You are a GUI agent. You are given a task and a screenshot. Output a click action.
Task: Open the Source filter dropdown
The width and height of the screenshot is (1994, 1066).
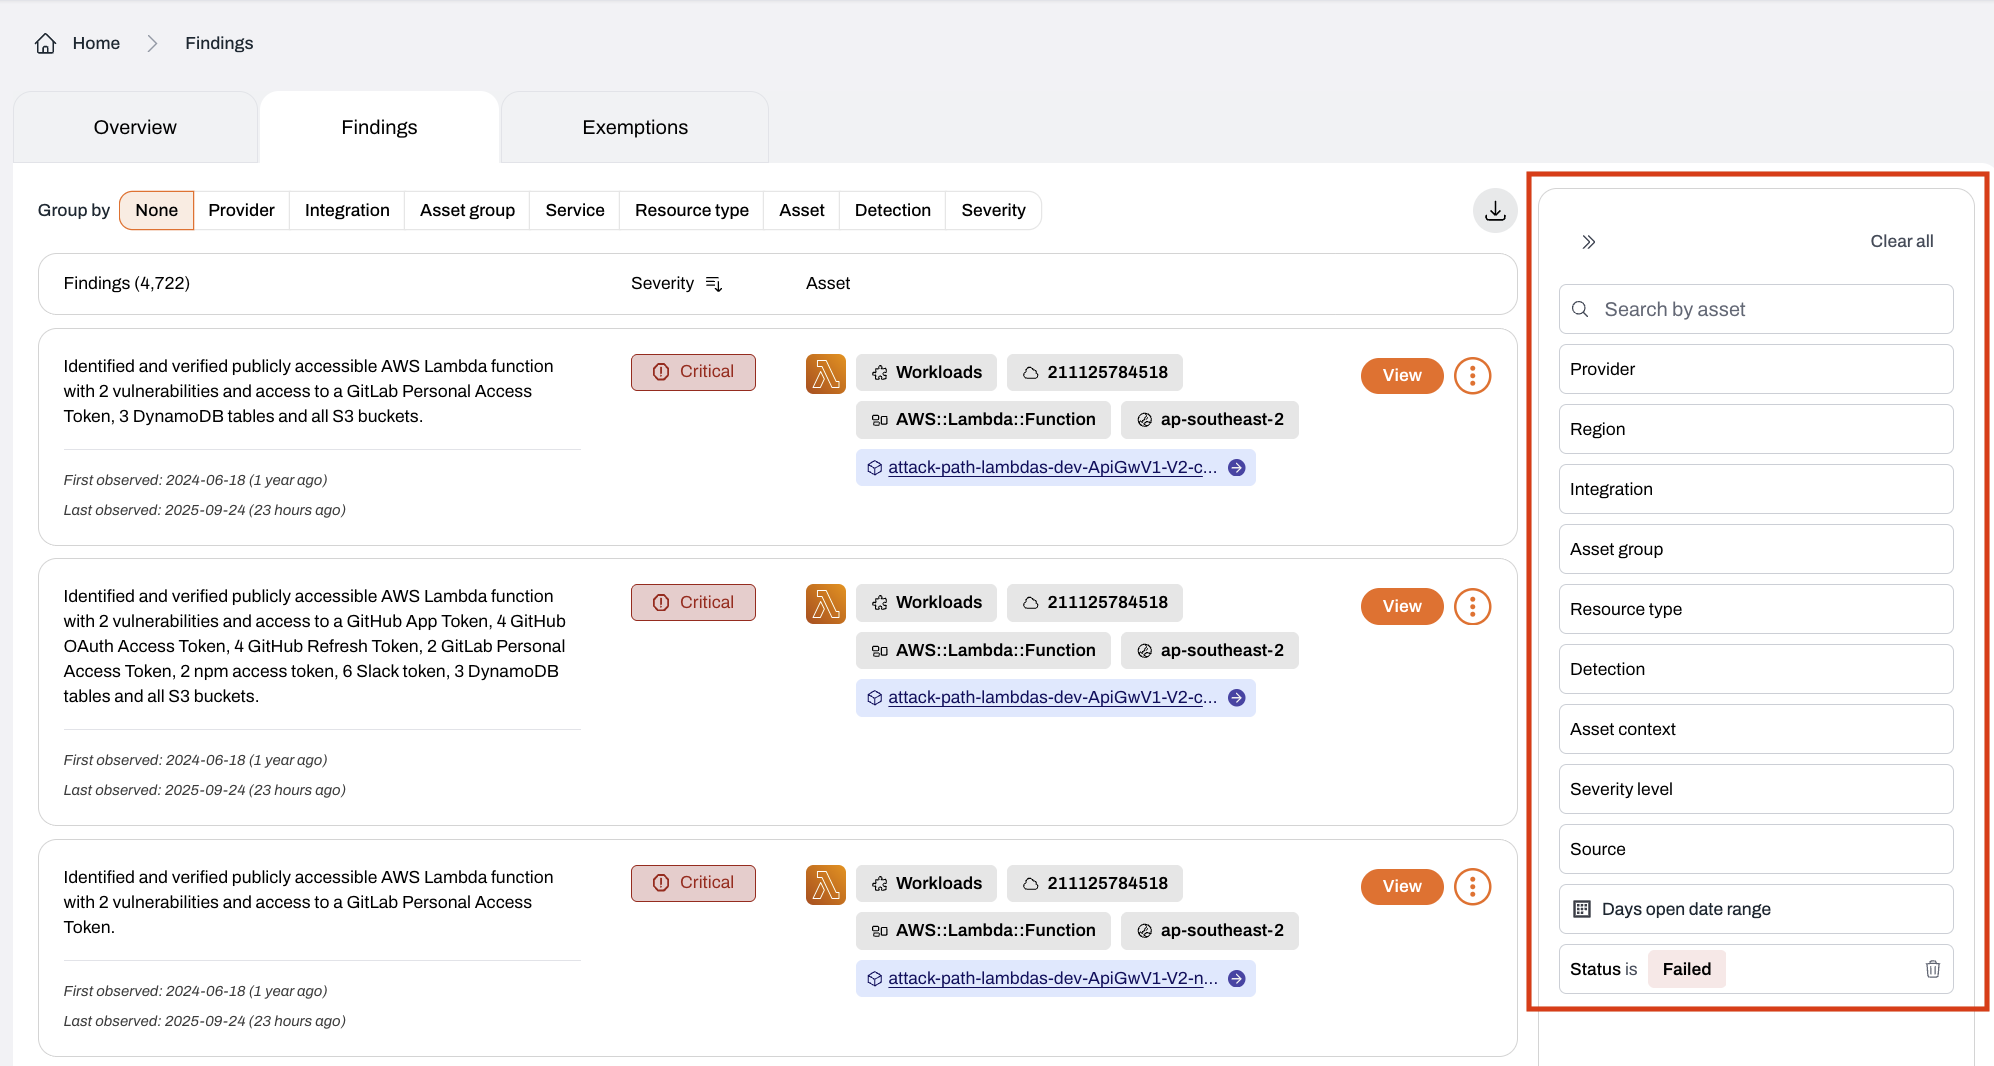(1756, 849)
